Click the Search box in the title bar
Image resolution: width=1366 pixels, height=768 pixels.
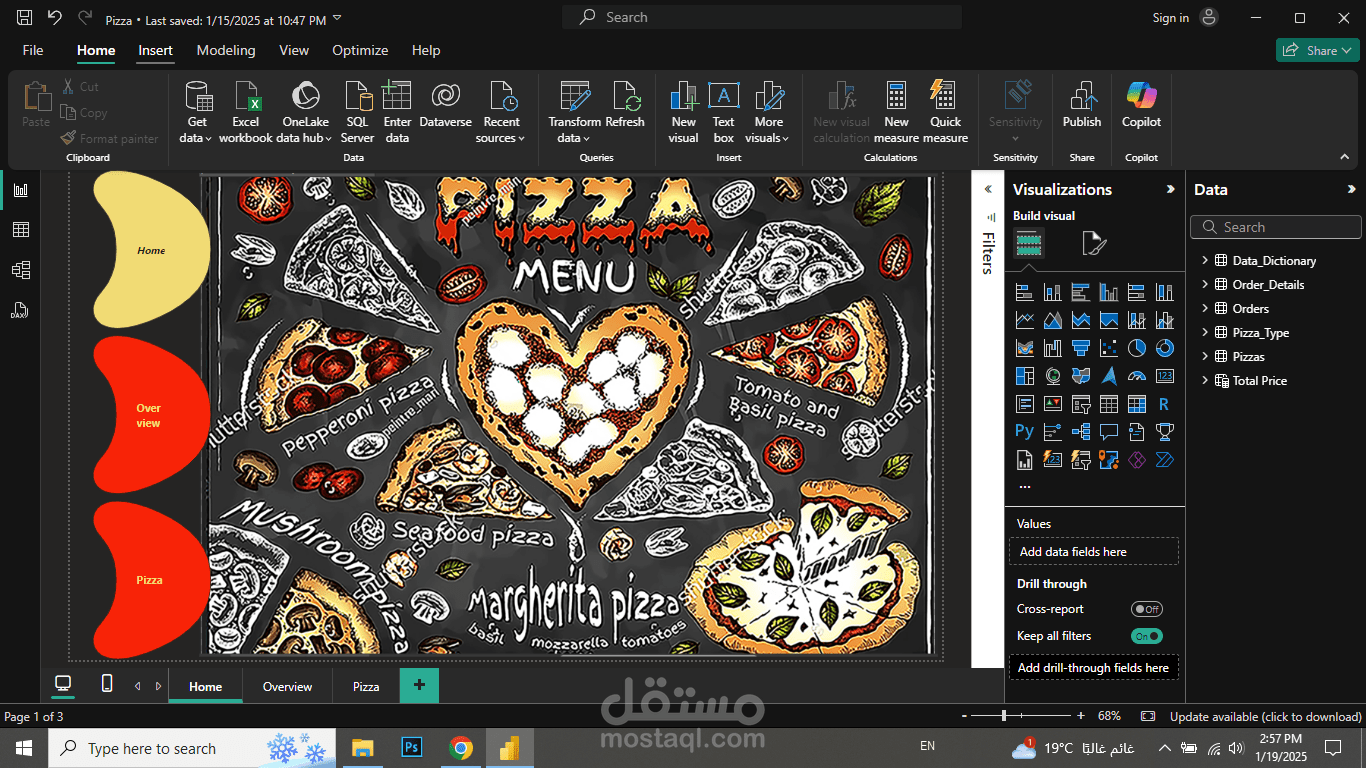pos(762,17)
